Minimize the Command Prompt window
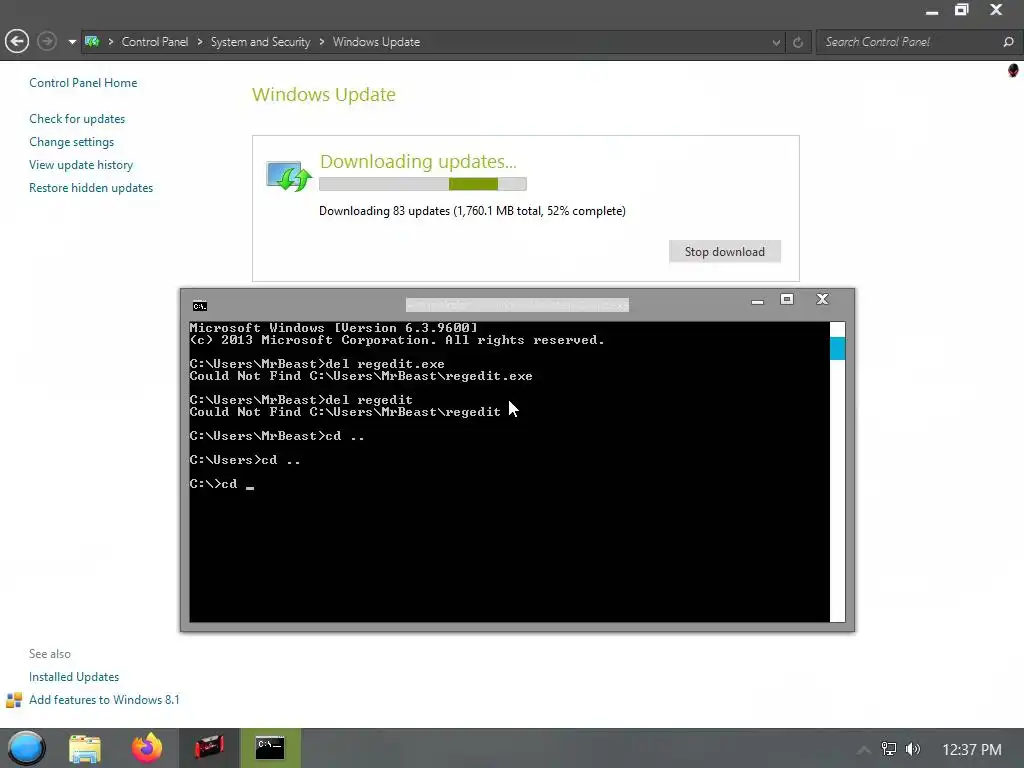This screenshot has height=768, width=1024. coord(758,301)
